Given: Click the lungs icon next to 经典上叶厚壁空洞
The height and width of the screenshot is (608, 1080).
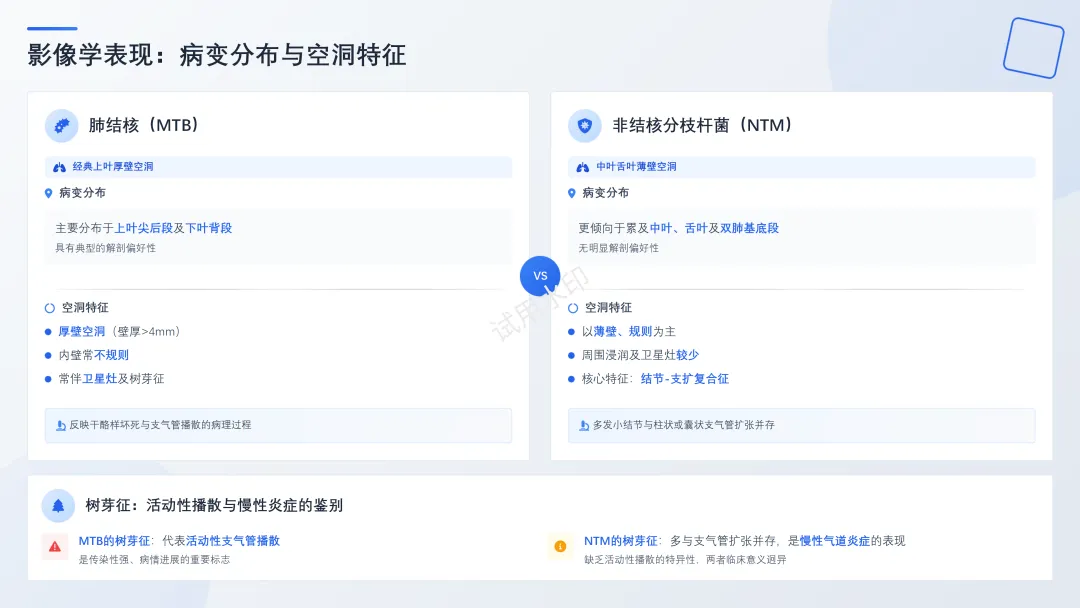Looking at the screenshot, I should (59, 167).
